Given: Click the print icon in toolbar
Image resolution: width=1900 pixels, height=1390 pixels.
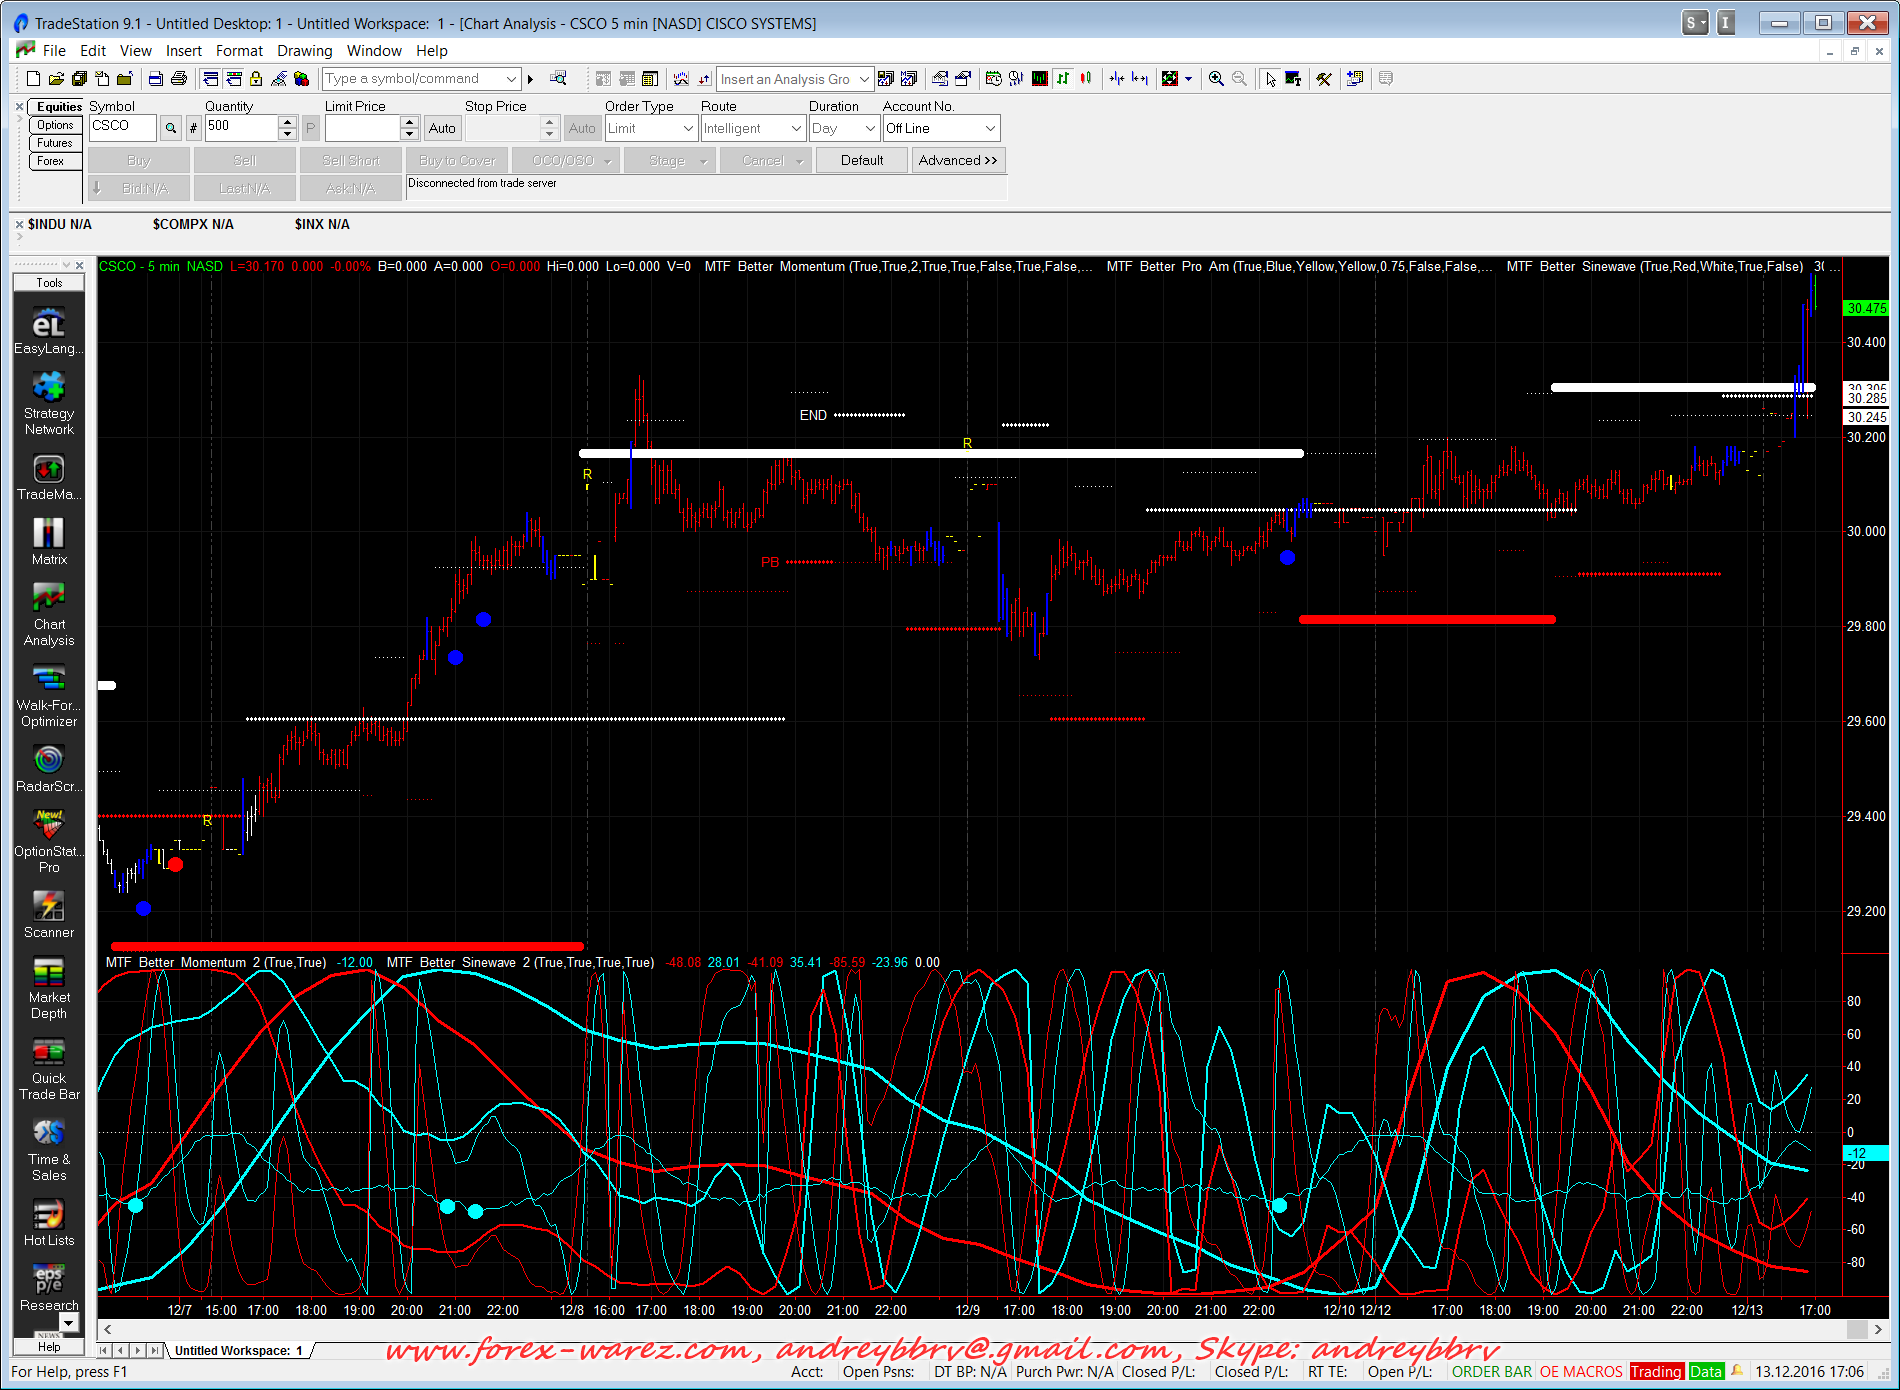Looking at the screenshot, I should 179,79.
